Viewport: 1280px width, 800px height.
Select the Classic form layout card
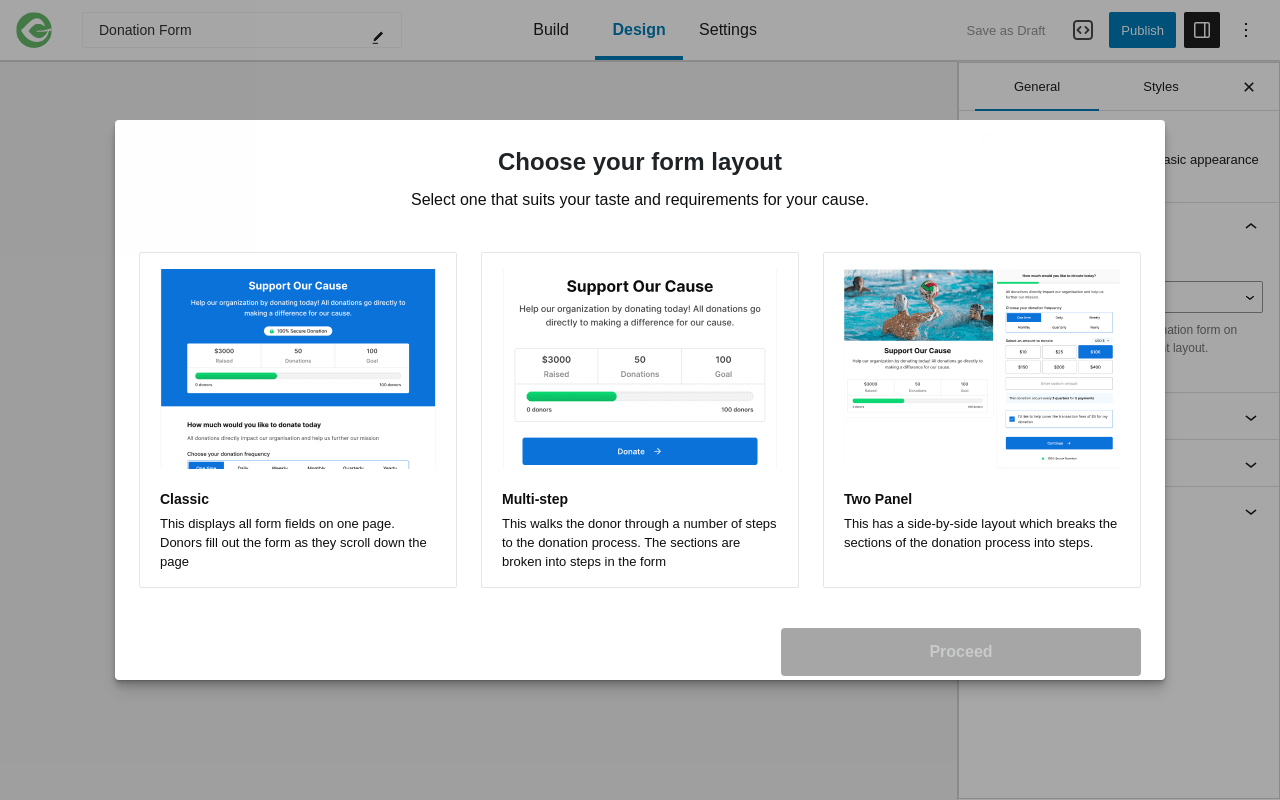tap(298, 420)
